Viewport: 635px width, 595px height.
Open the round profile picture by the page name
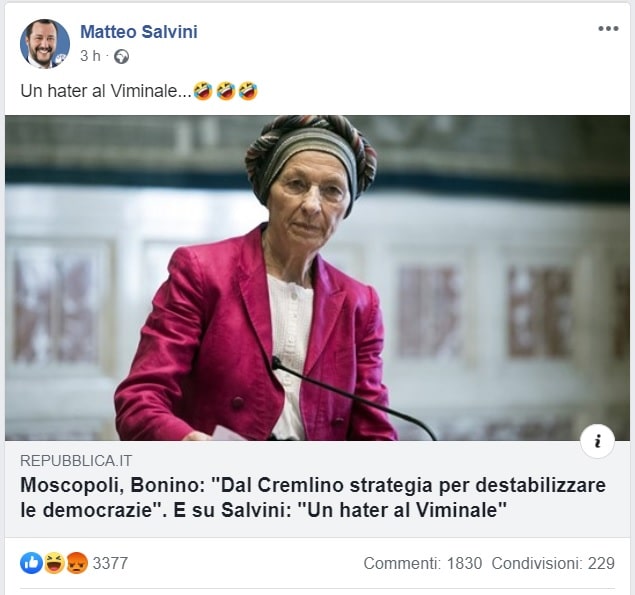pos(45,43)
